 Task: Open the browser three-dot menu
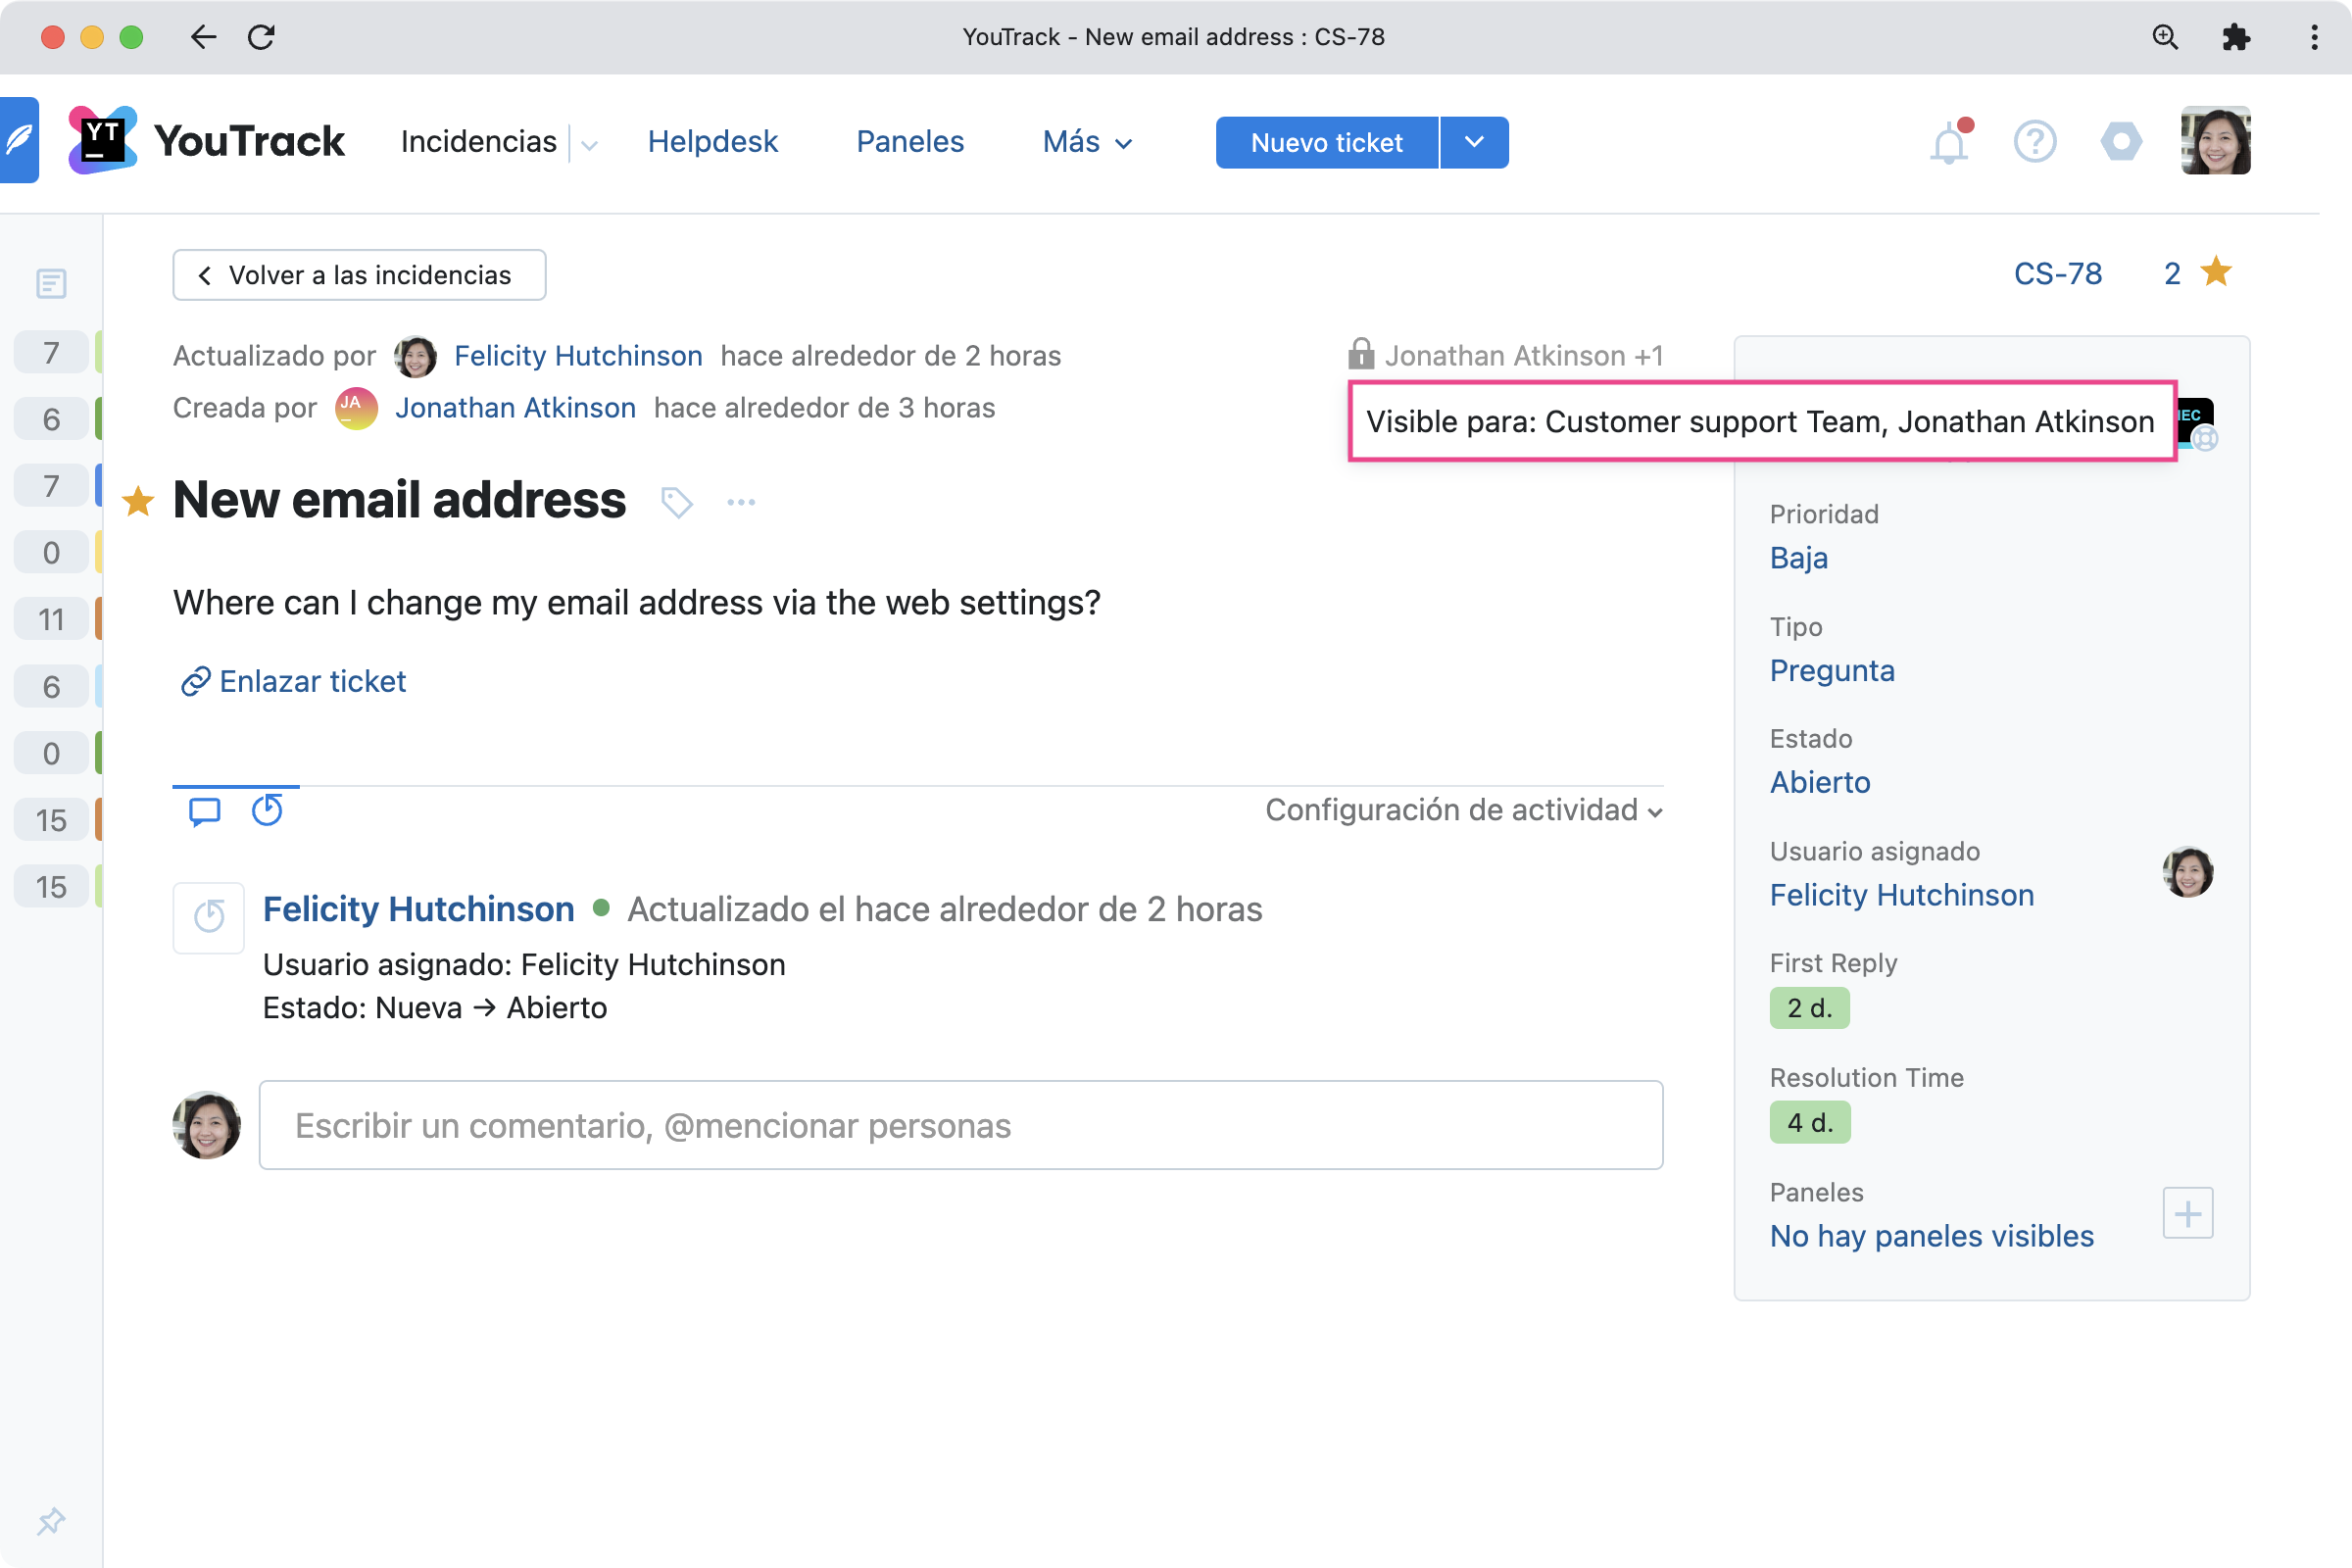click(x=2314, y=37)
